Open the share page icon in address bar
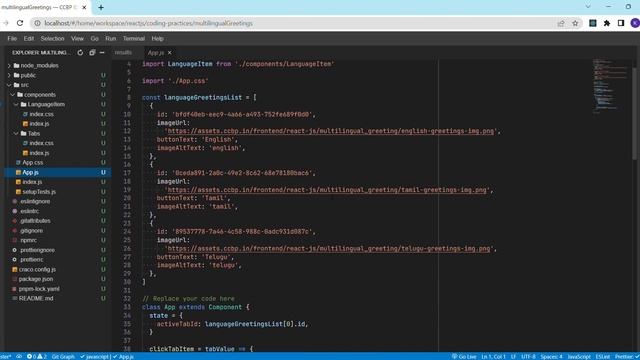The height and width of the screenshot is (360, 640). pyautogui.click(x=561, y=23)
